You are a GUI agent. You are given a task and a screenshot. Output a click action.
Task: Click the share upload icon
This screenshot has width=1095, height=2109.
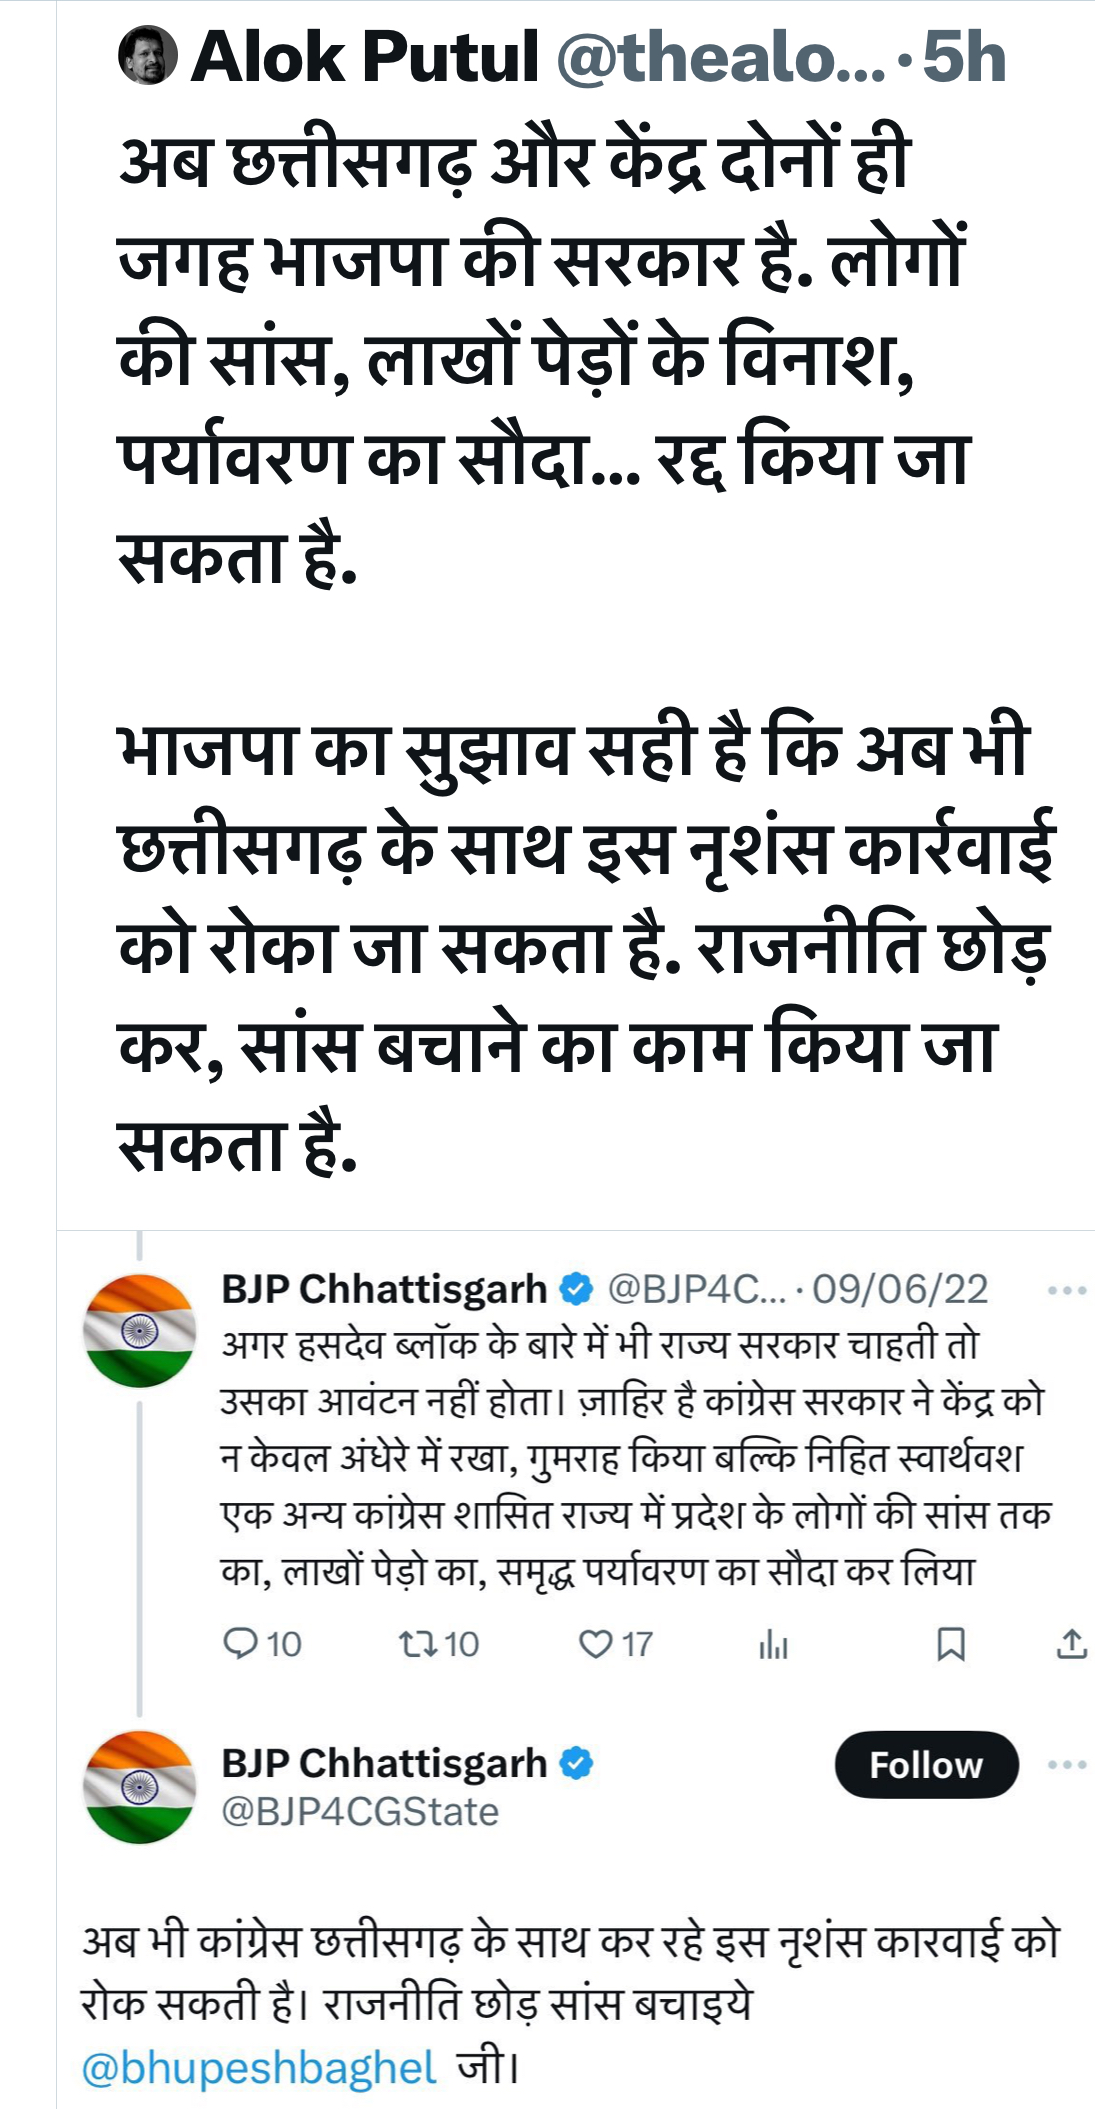point(1071,1644)
